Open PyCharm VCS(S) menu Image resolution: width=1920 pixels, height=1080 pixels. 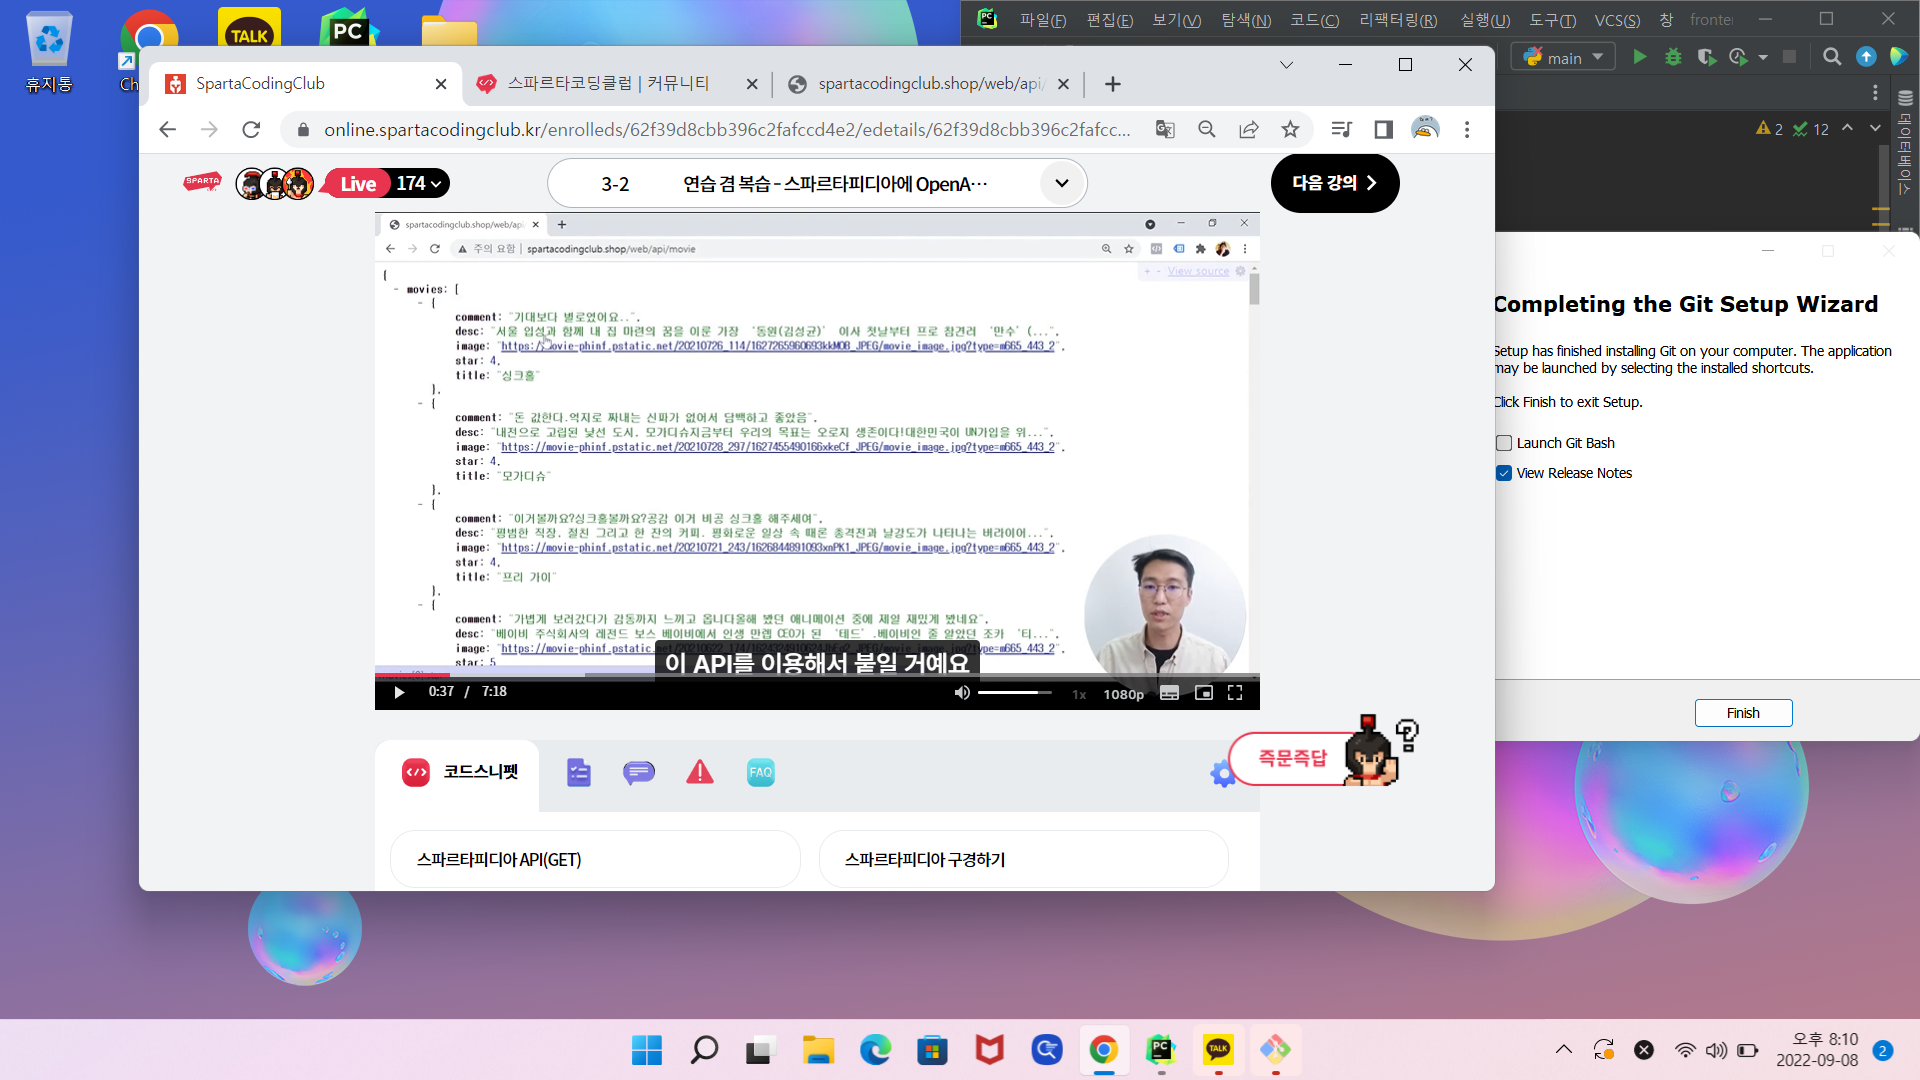(x=1617, y=20)
